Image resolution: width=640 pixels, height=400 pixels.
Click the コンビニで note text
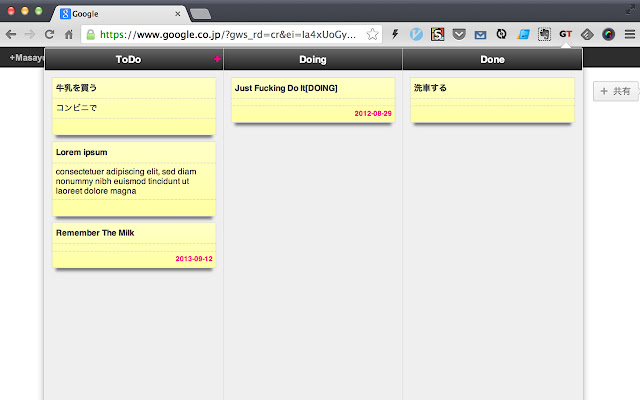click(76, 108)
